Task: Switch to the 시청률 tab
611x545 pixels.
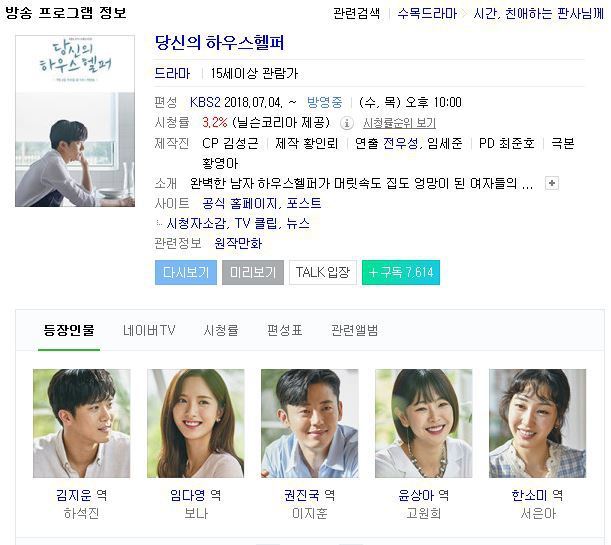Action: tap(221, 330)
